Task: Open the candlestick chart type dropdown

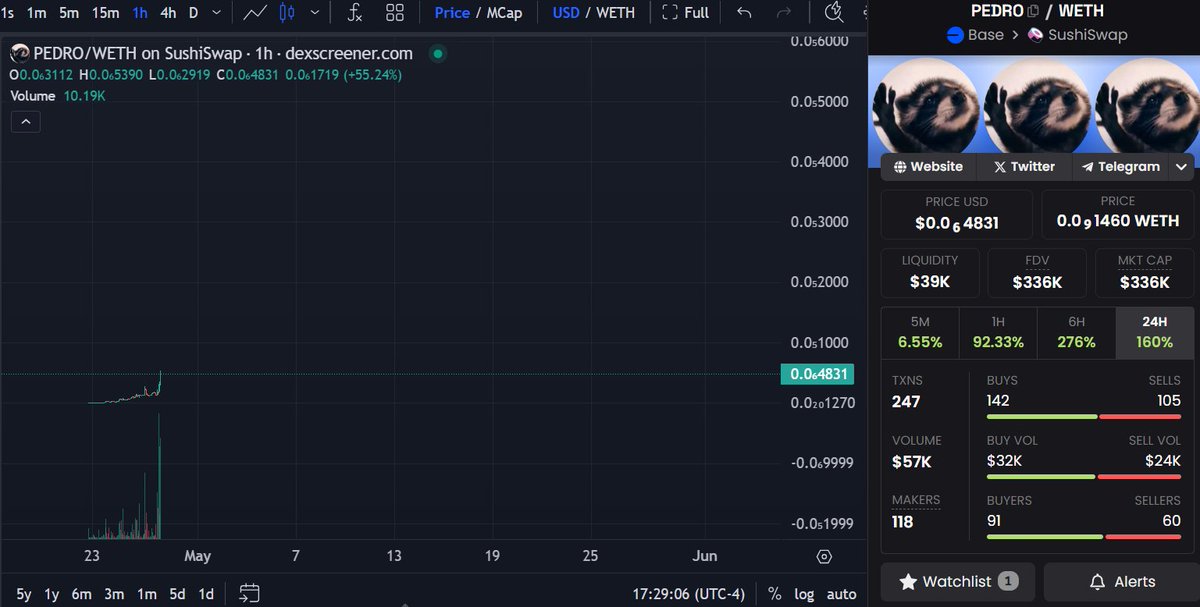Action: (x=315, y=12)
